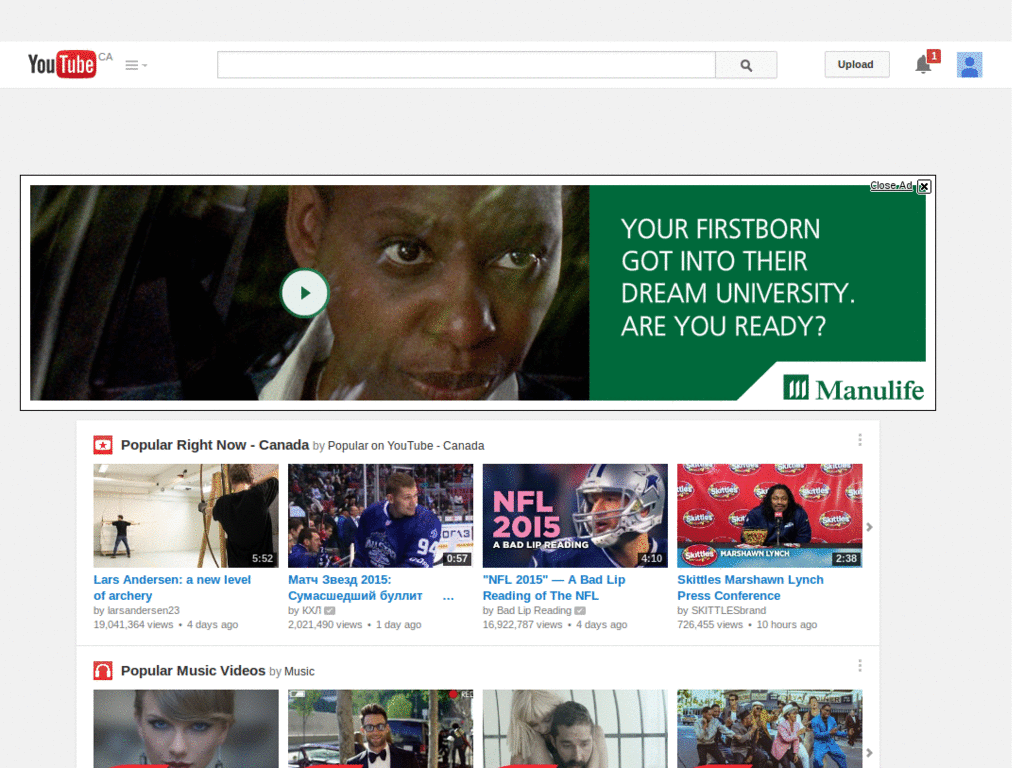Click the Popular Right Now star icon
The height and width of the screenshot is (768, 1024).
point(103,445)
